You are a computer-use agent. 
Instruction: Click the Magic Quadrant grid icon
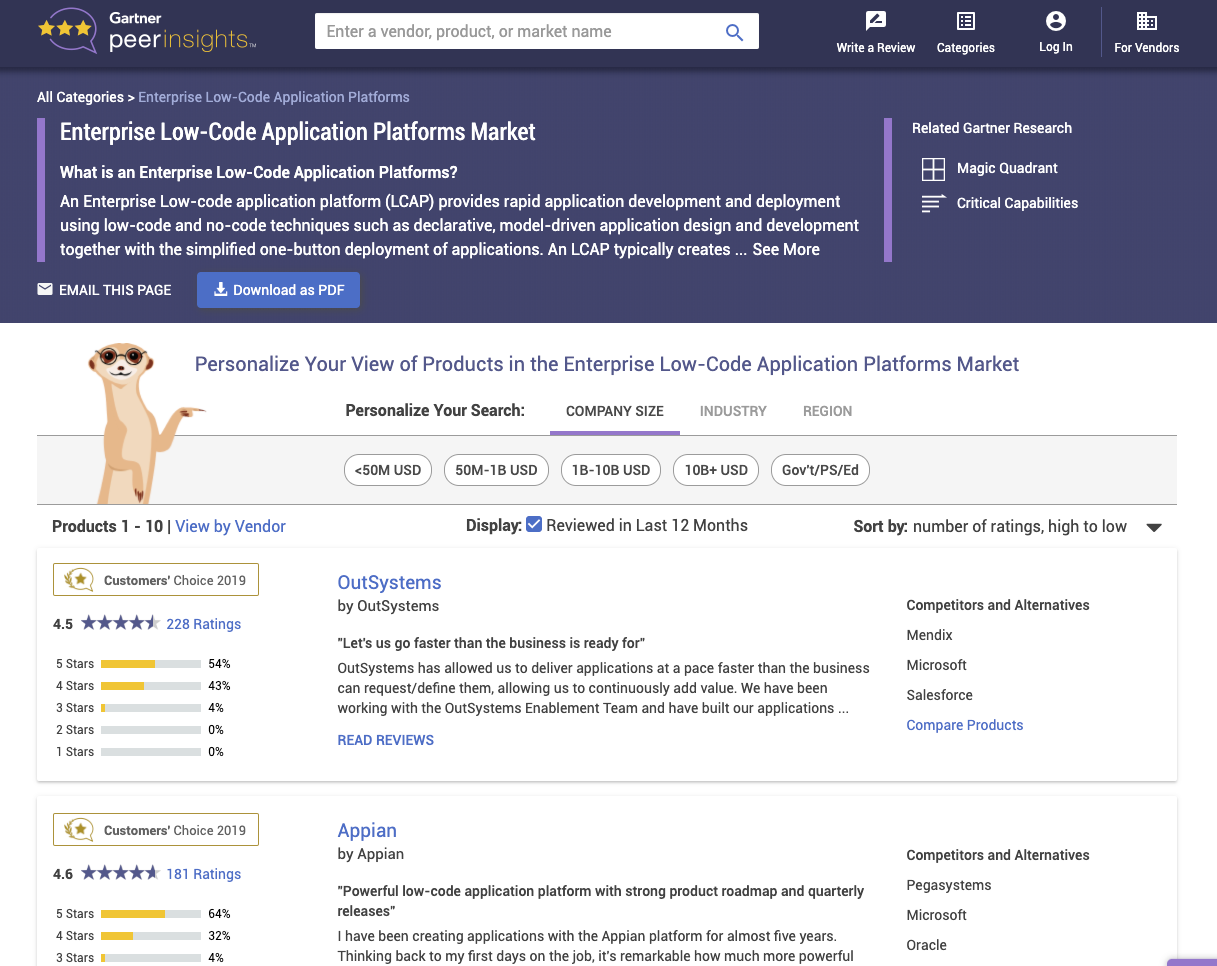933,168
